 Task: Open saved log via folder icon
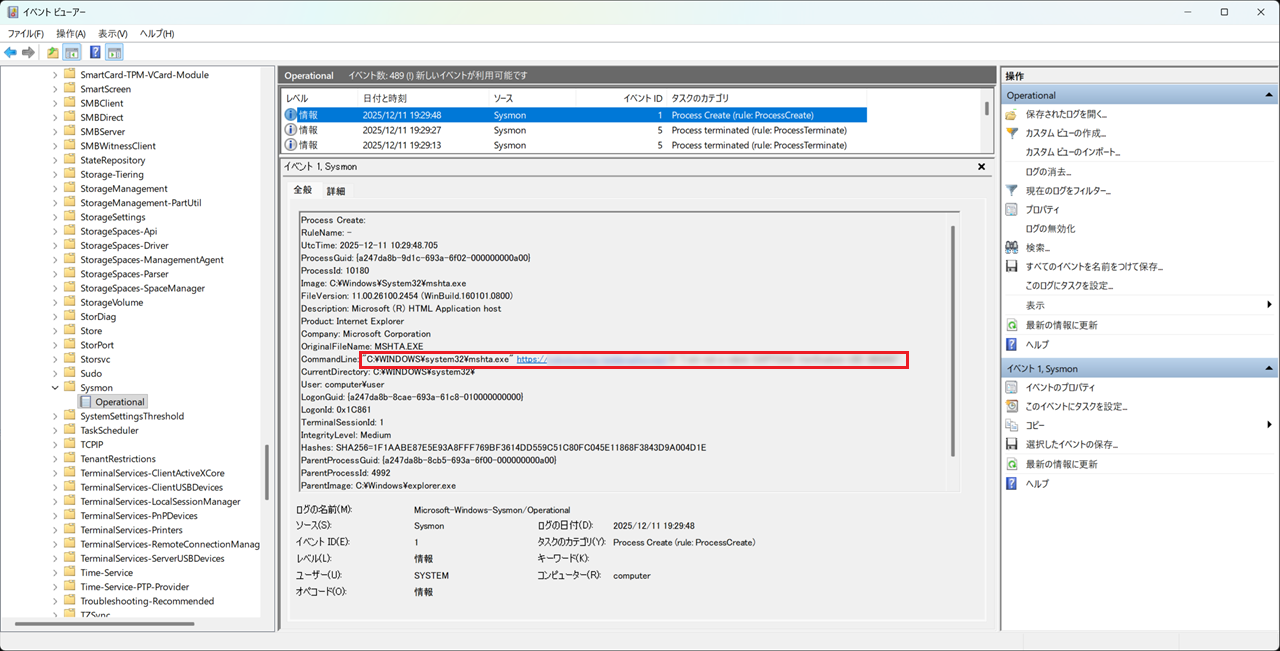(x=1012, y=114)
